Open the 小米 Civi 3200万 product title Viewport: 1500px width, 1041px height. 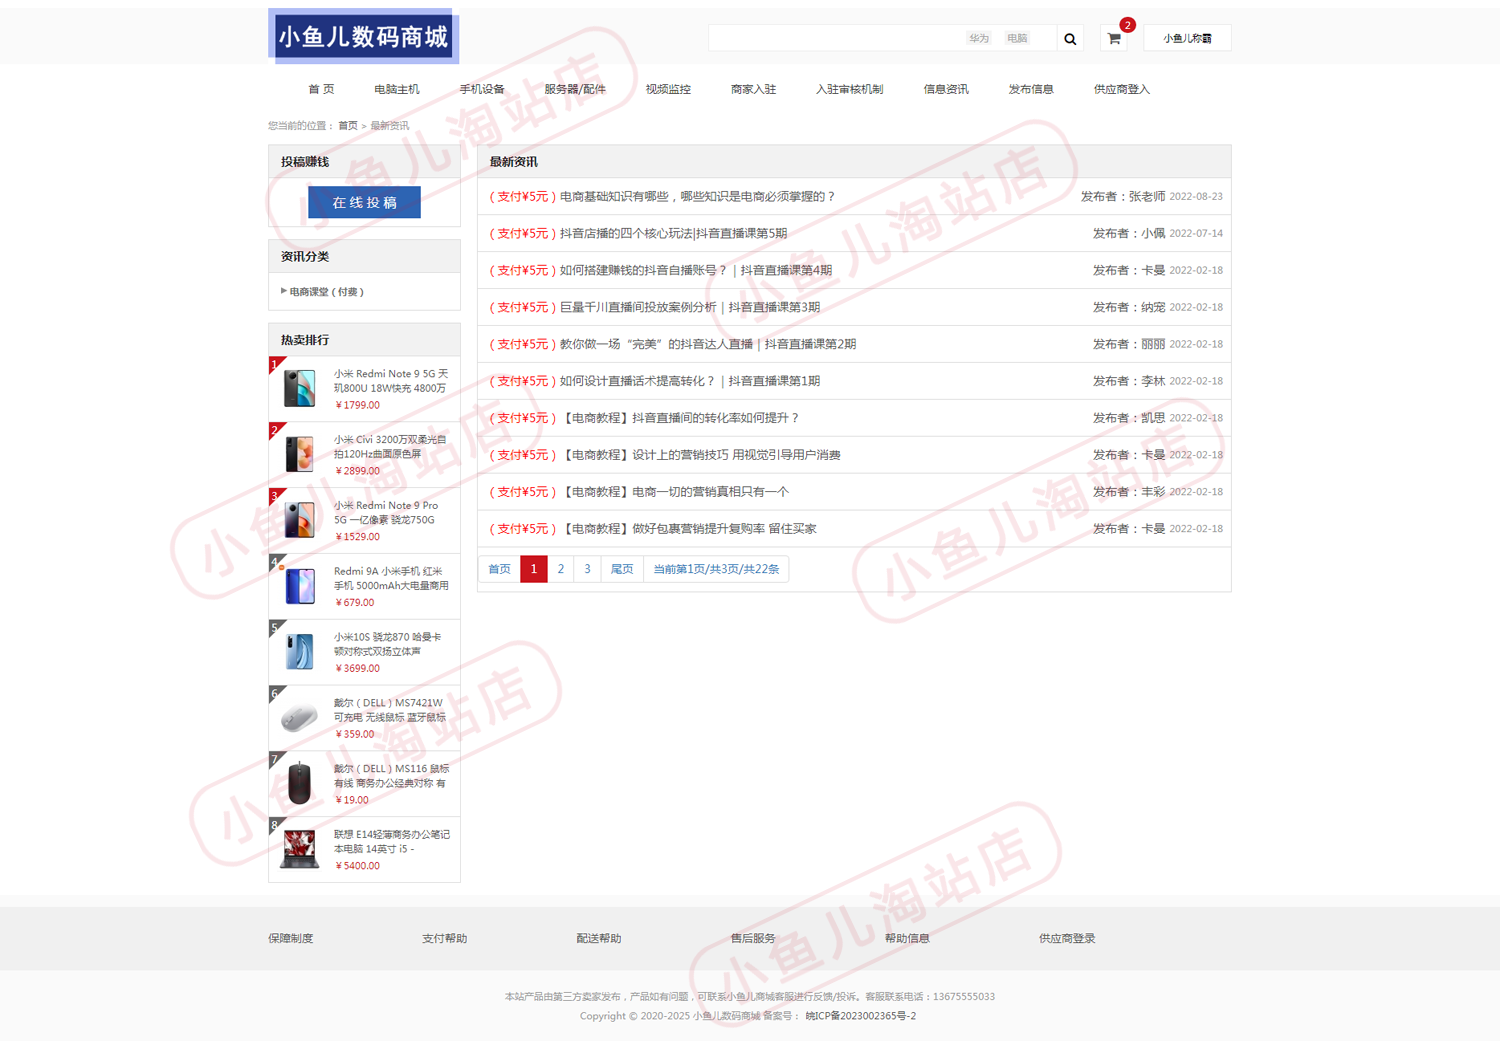(391, 447)
